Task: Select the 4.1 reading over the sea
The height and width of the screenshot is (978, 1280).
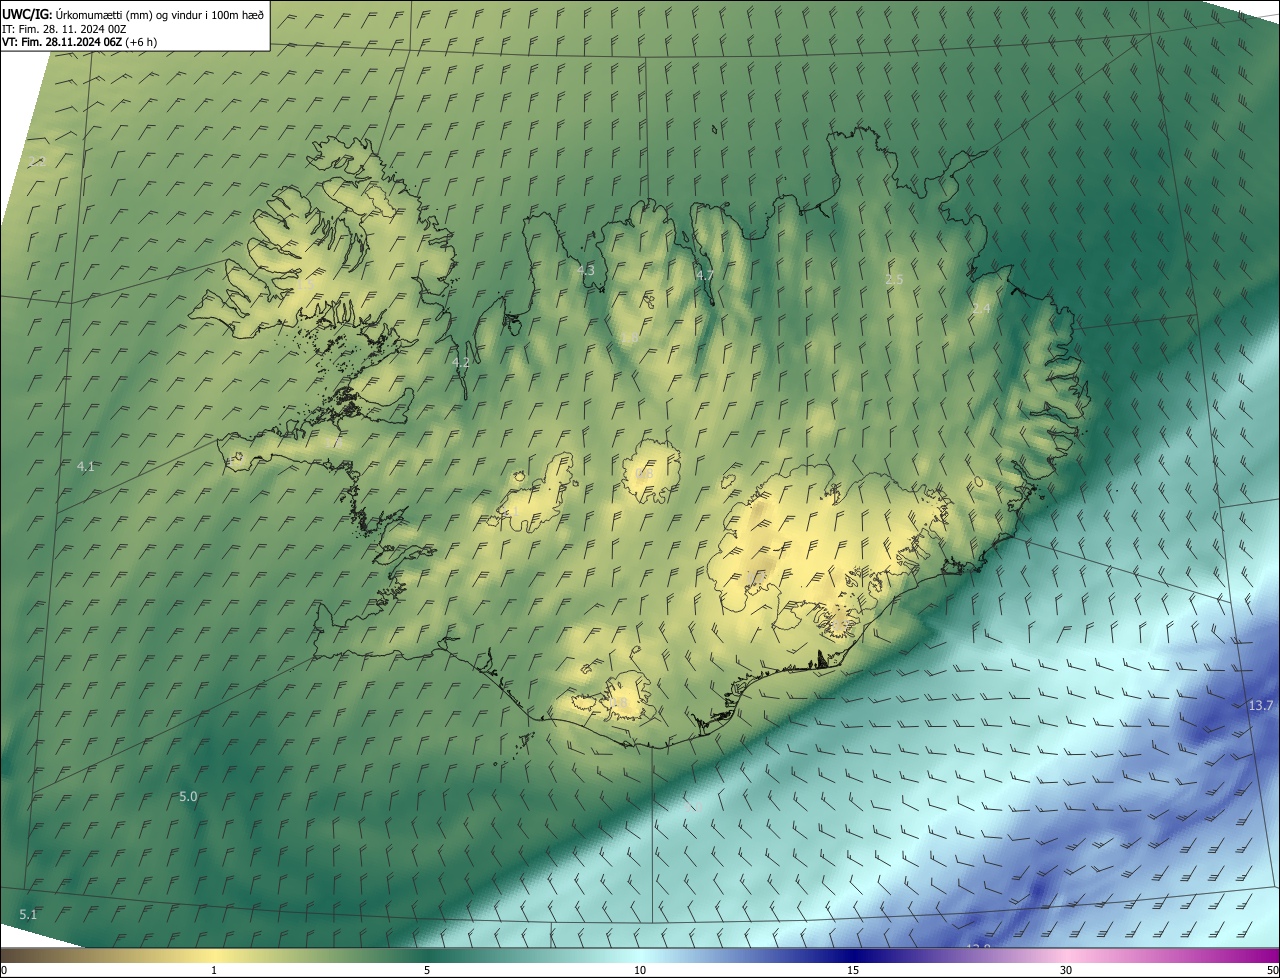Action: (x=86, y=466)
